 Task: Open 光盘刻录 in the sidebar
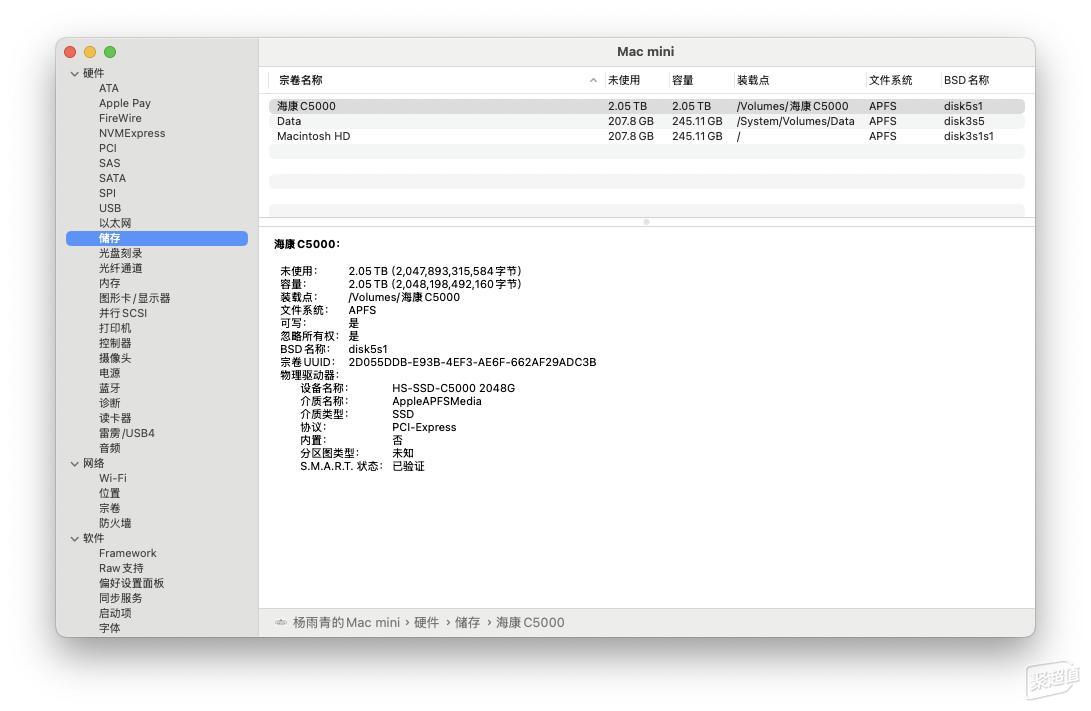(120, 253)
